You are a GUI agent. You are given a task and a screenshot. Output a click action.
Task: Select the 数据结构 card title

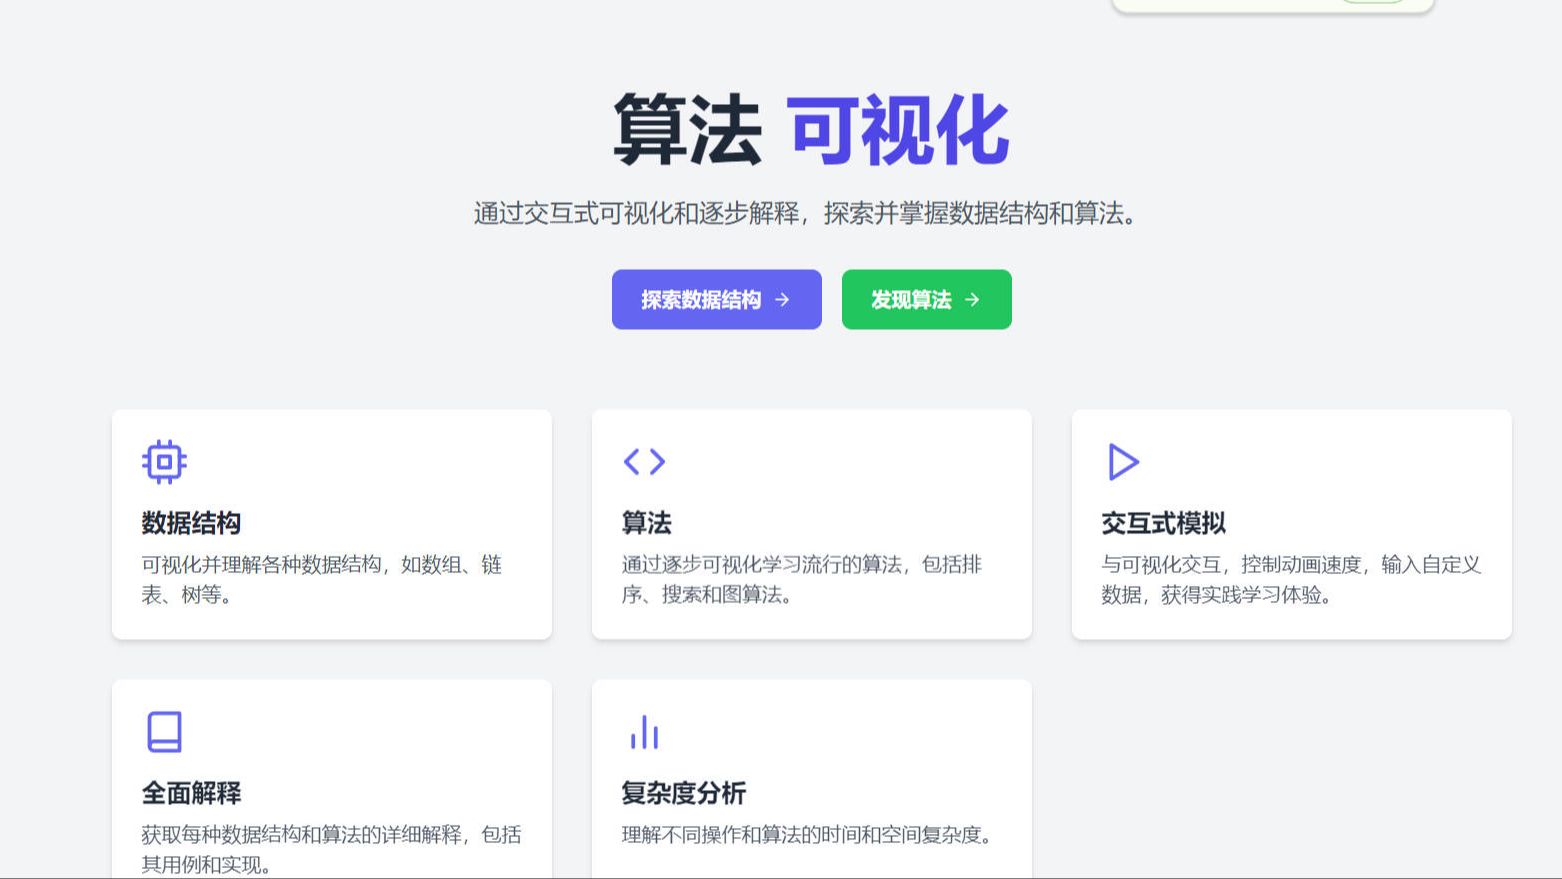191,523
